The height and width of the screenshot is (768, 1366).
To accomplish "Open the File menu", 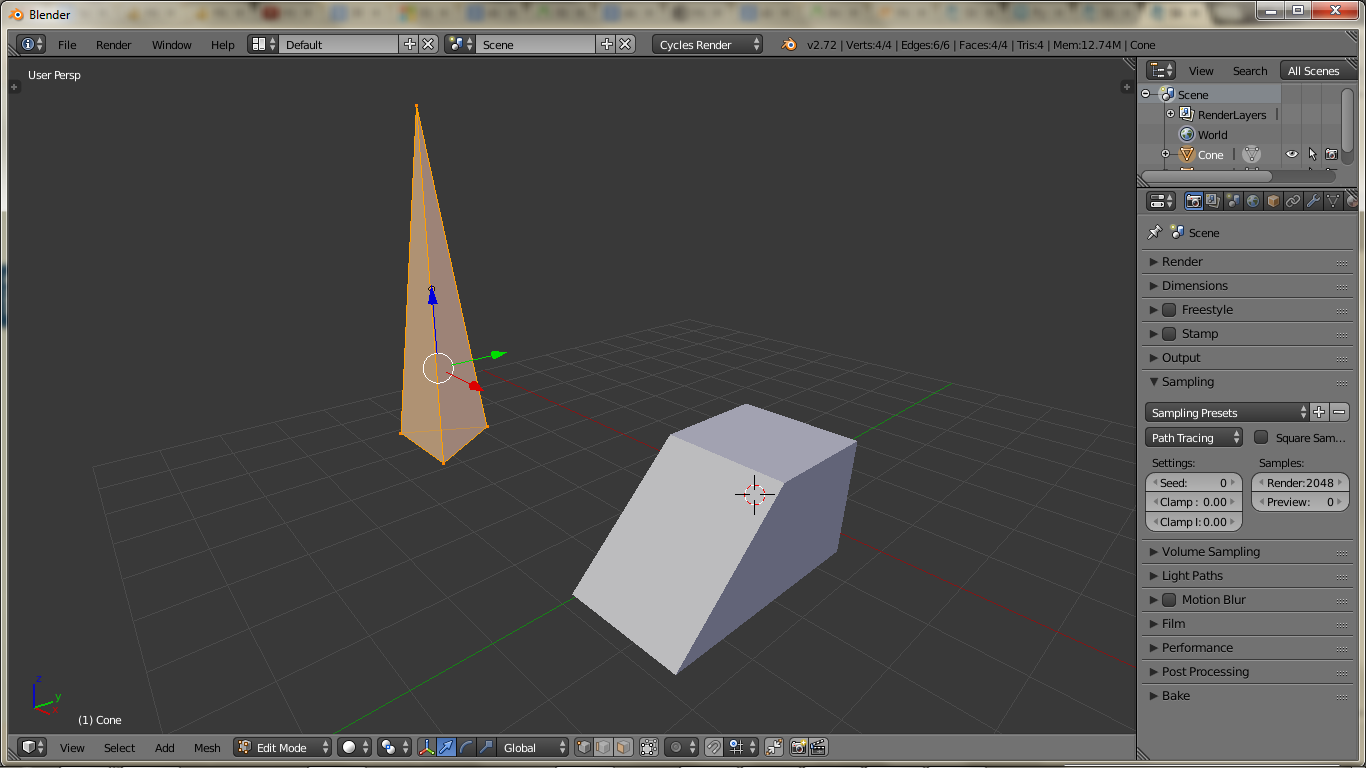I will pos(67,44).
